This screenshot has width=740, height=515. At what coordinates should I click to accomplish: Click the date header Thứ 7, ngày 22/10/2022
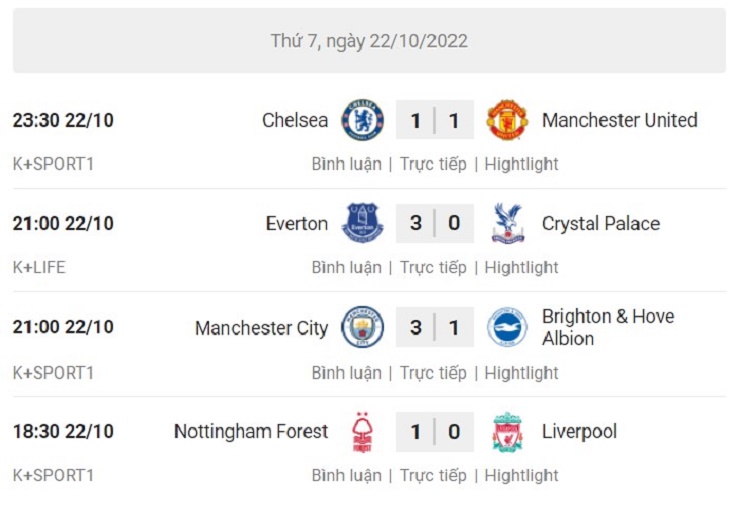pos(369,41)
